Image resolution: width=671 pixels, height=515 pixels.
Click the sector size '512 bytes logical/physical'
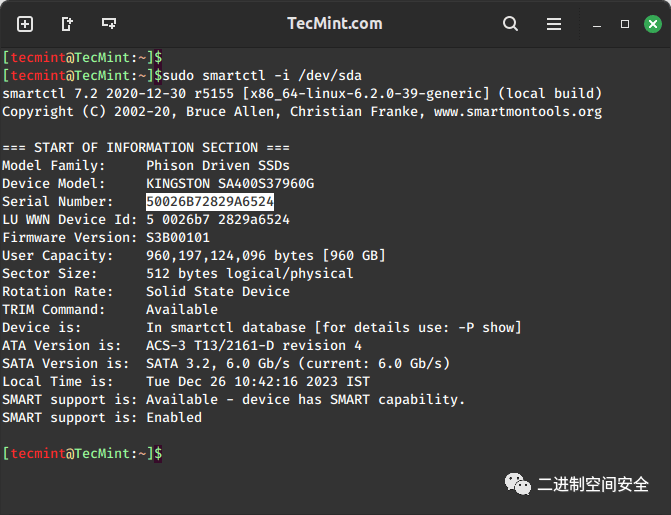250,274
